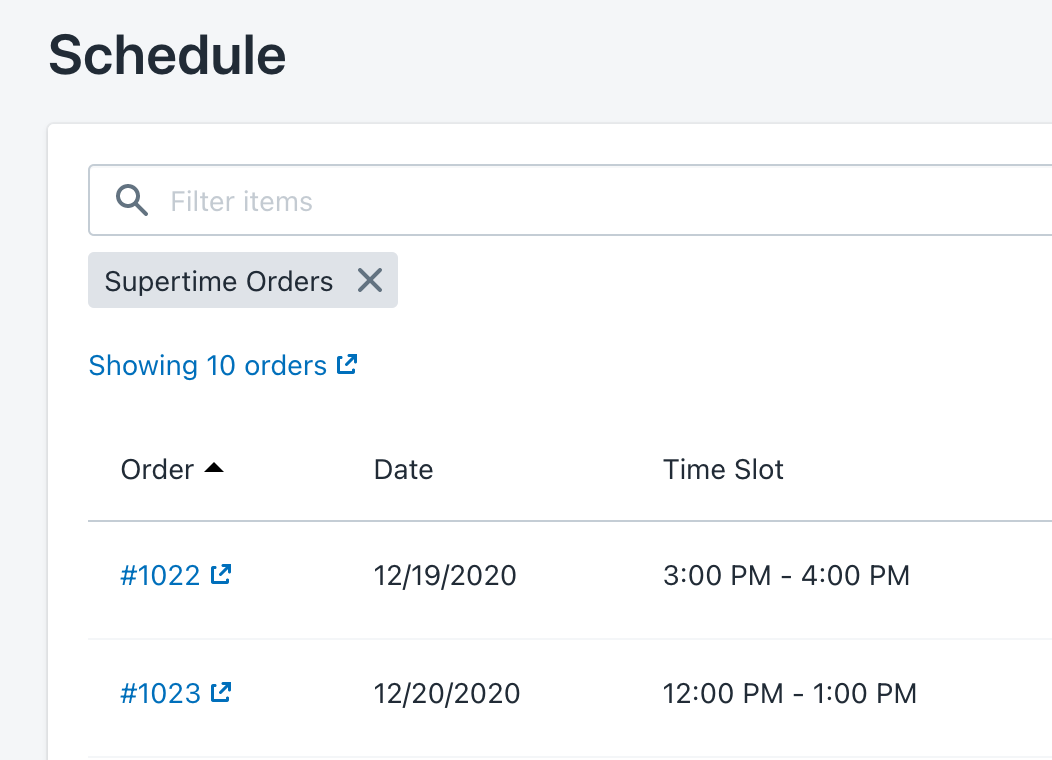Click the ascending sort arrow next to Order
The height and width of the screenshot is (760, 1052).
point(213,468)
